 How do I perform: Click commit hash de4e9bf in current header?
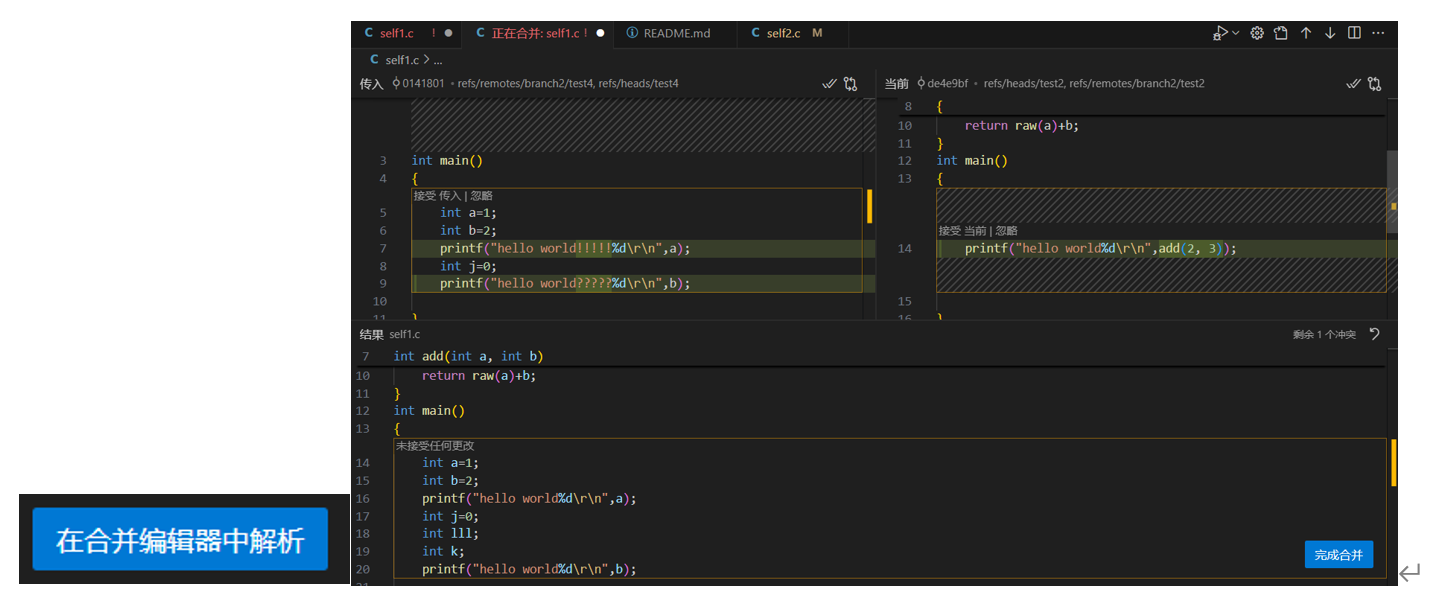click(x=947, y=84)
